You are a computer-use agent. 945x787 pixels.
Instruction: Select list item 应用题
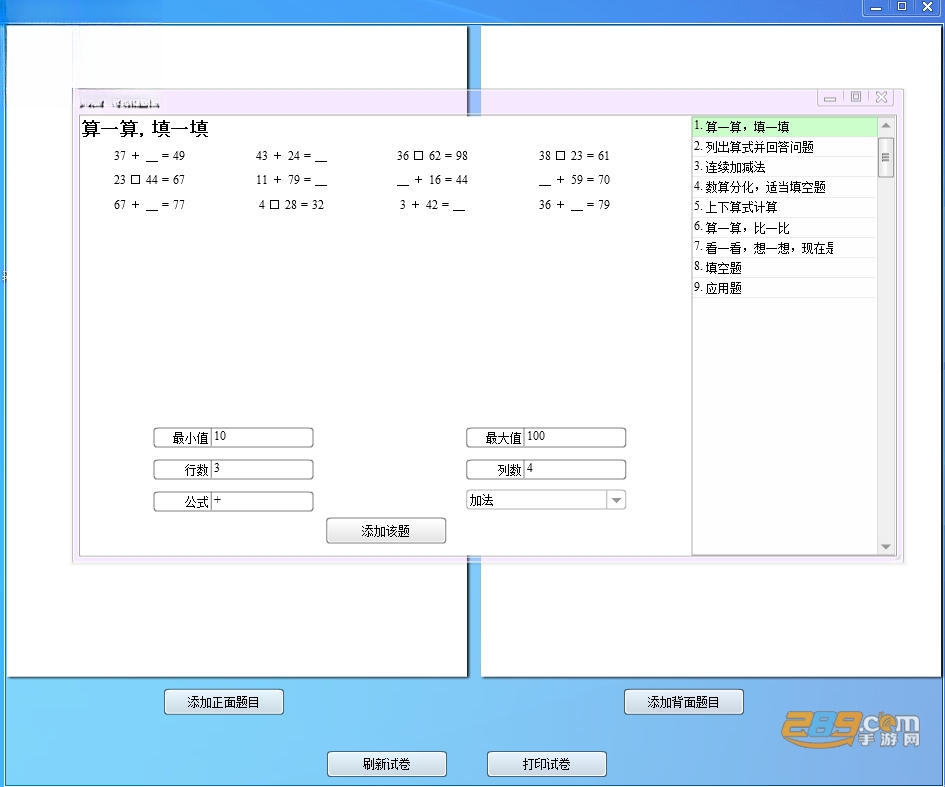pos(785,288)
